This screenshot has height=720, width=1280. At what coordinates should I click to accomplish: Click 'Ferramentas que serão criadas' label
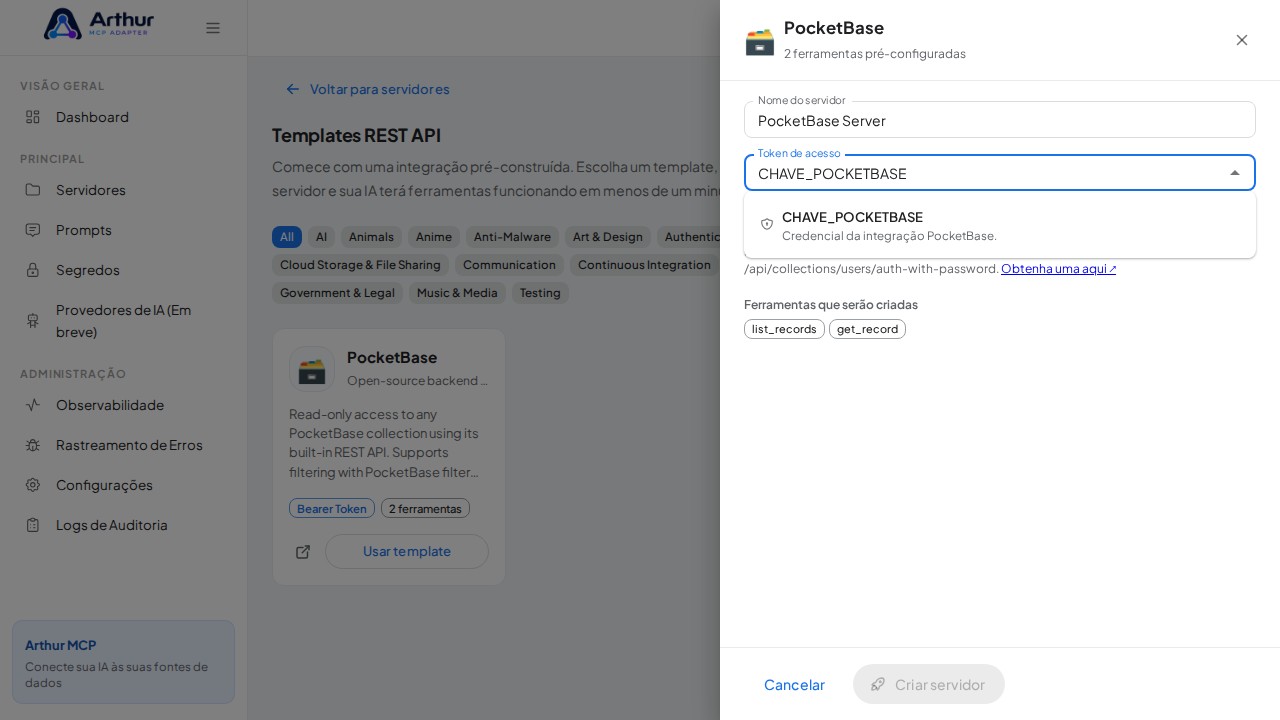[x=831, y=304]
